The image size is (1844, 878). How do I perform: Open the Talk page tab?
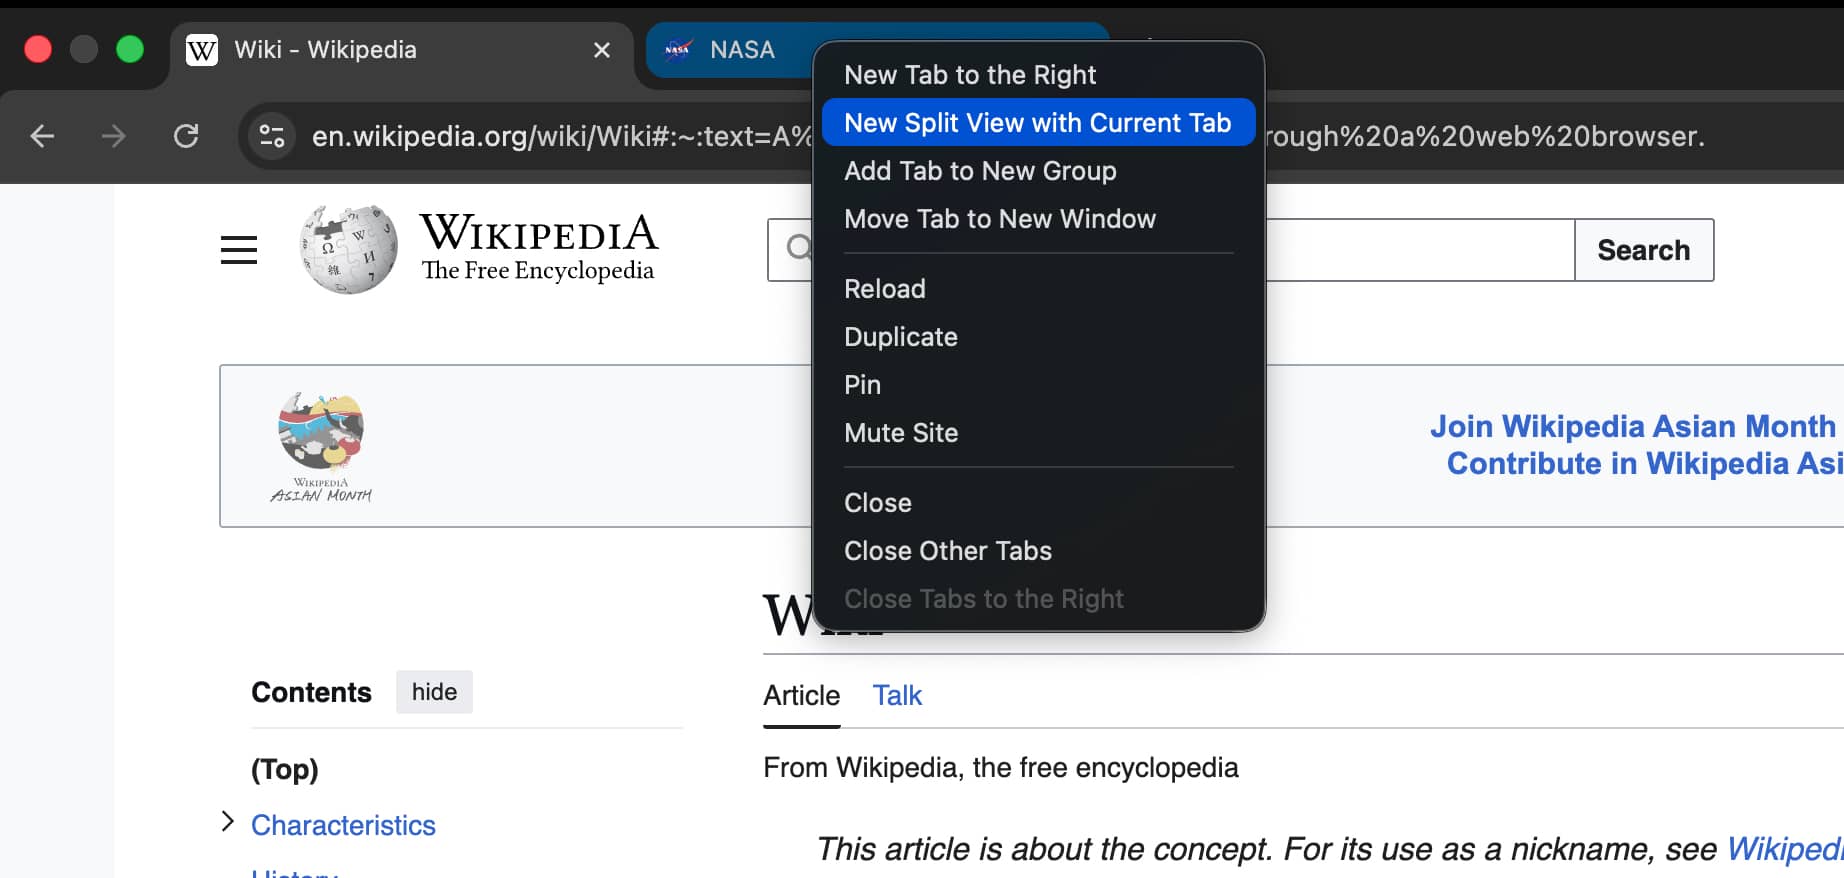pyautogui.click(x=897, y=696)
